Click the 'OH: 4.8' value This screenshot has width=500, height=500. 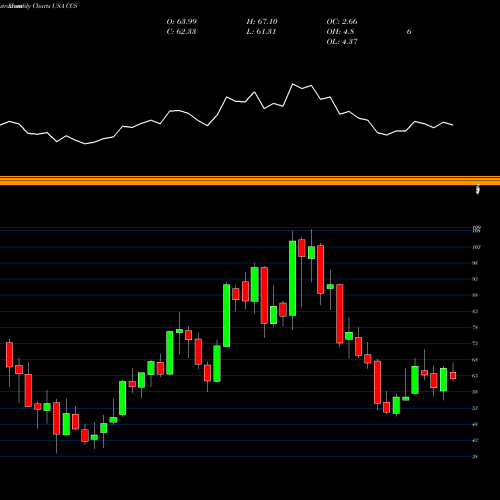tap(340, 32)
